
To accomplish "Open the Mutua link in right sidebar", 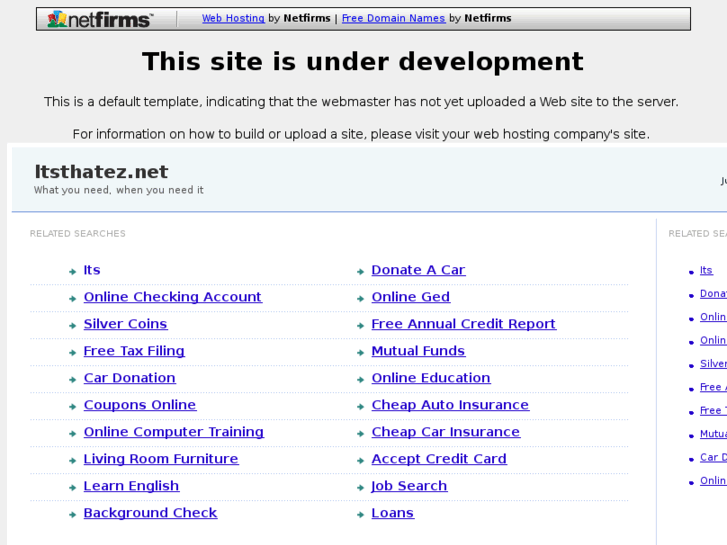I will [x=713, y=434].
